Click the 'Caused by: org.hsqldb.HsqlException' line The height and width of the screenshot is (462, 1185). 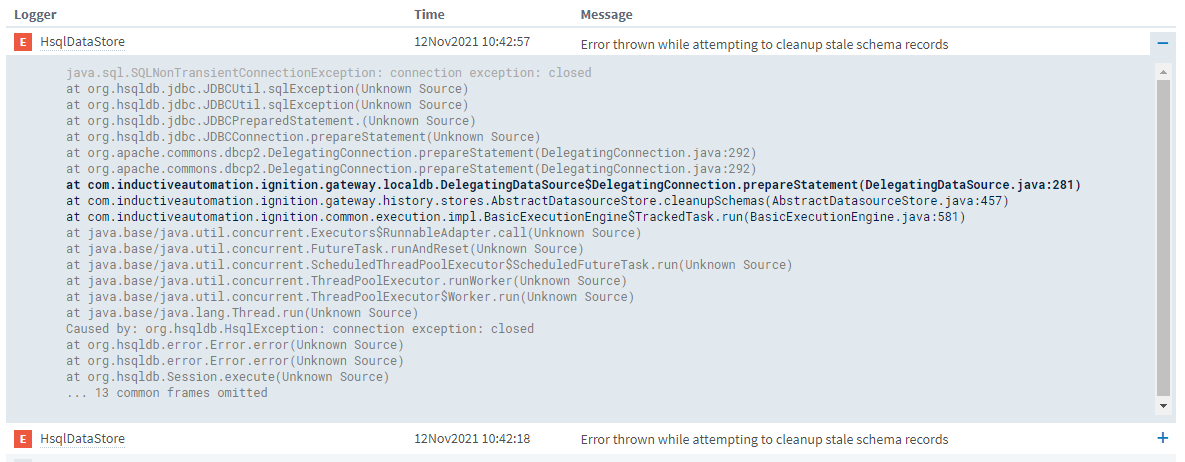click(x=300, y=329)
